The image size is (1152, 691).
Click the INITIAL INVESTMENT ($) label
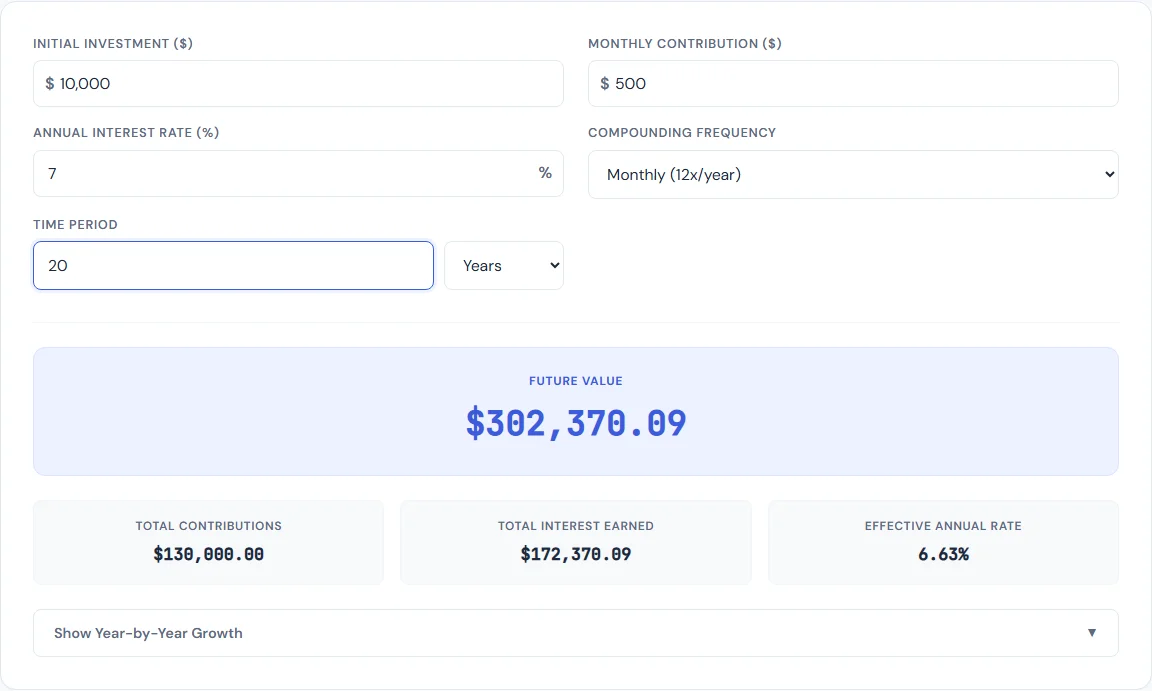113,43
